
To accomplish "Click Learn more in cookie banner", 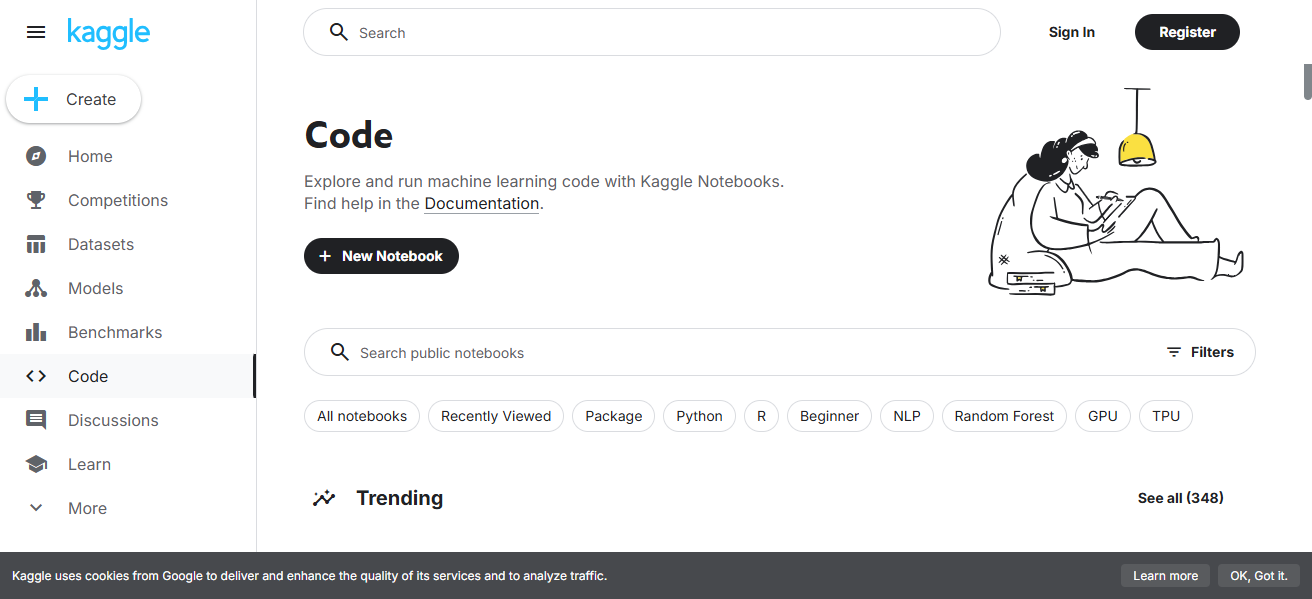I will pos(1165,575).
